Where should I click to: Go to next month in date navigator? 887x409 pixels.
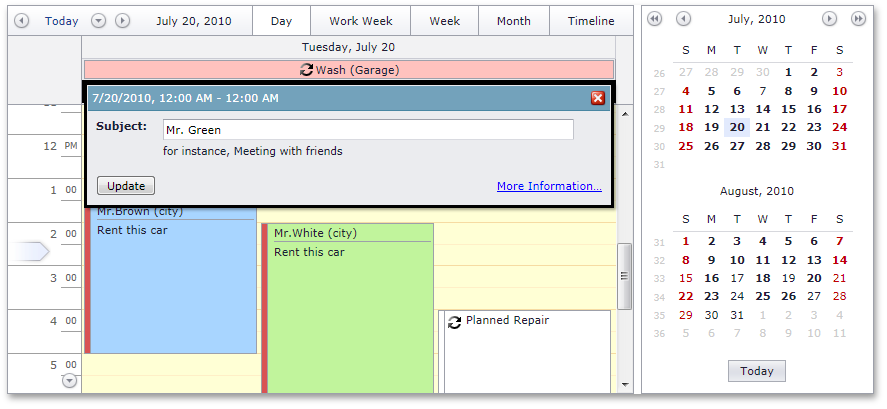tap(829, 19)
